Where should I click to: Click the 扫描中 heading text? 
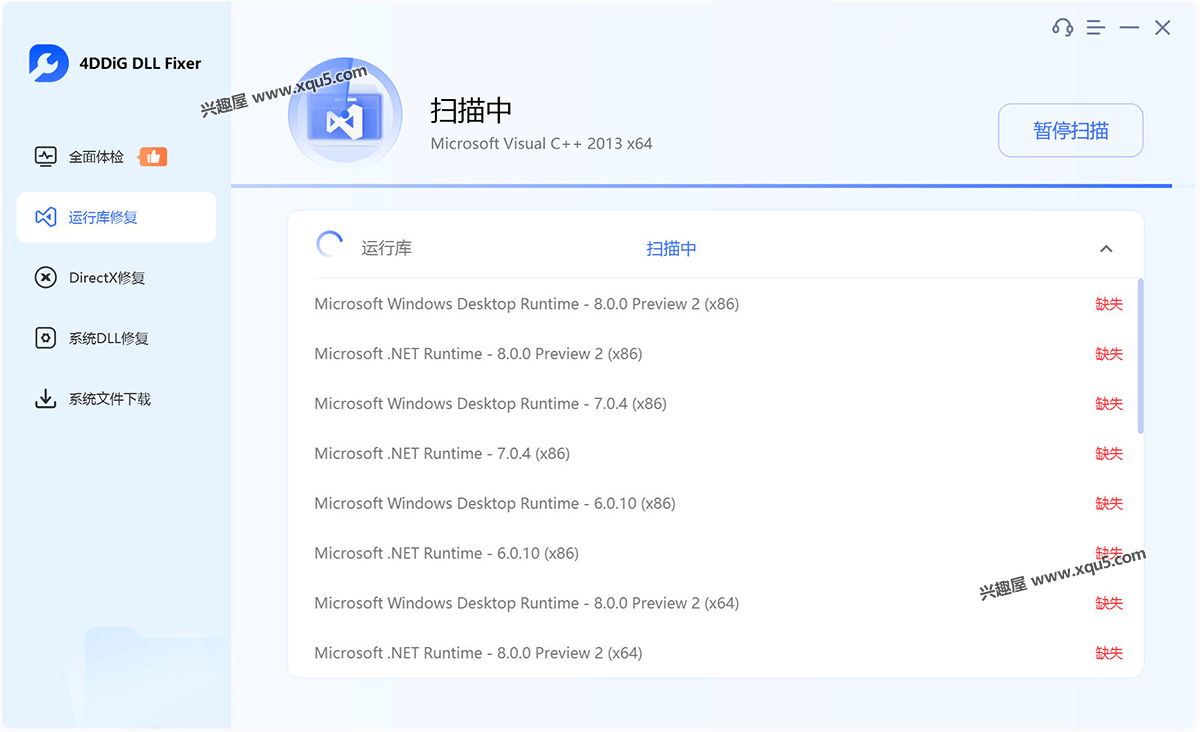471,110
